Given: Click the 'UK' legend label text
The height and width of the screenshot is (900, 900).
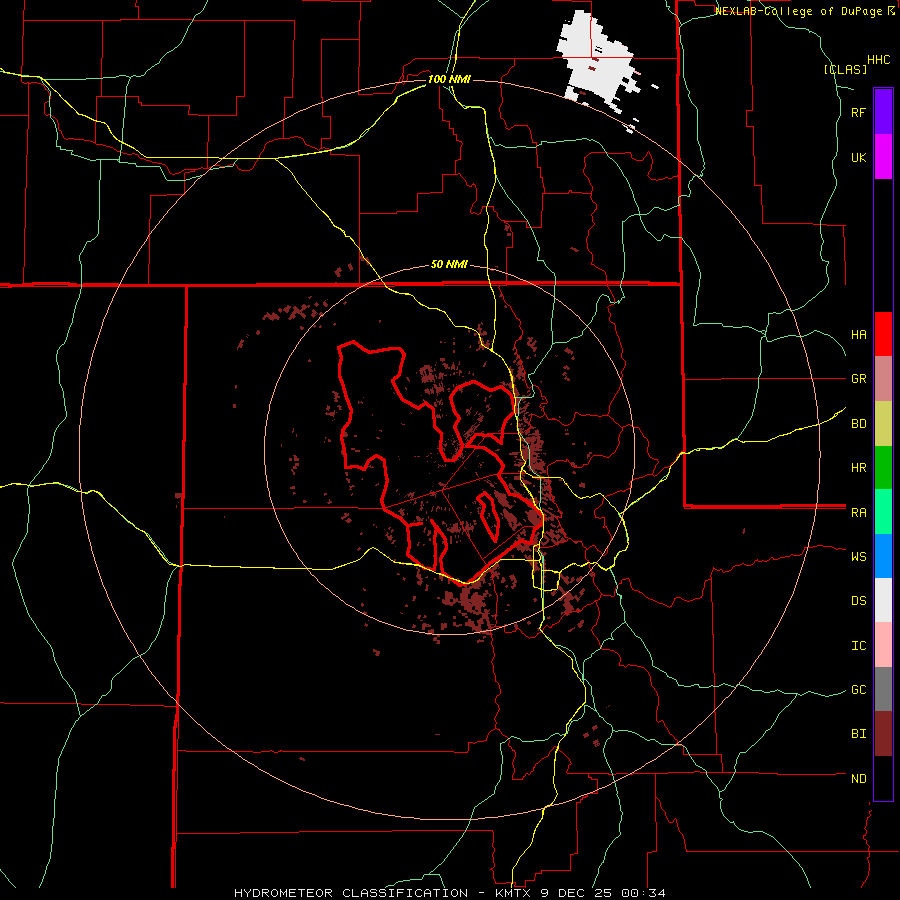Looking at the screenshot, I should [858, 157].
